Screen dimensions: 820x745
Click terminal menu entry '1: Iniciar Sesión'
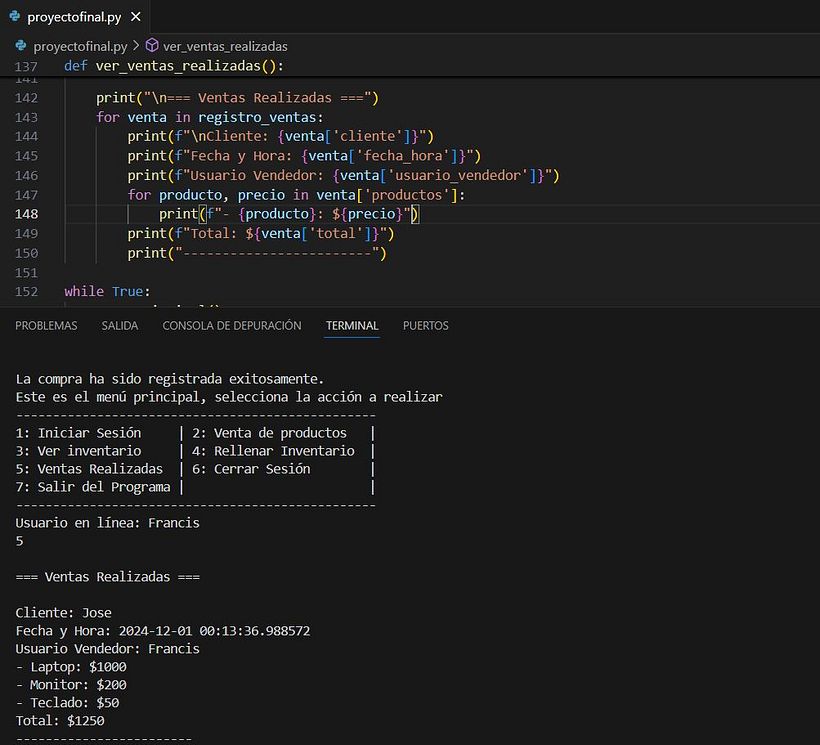pos(78,433)
